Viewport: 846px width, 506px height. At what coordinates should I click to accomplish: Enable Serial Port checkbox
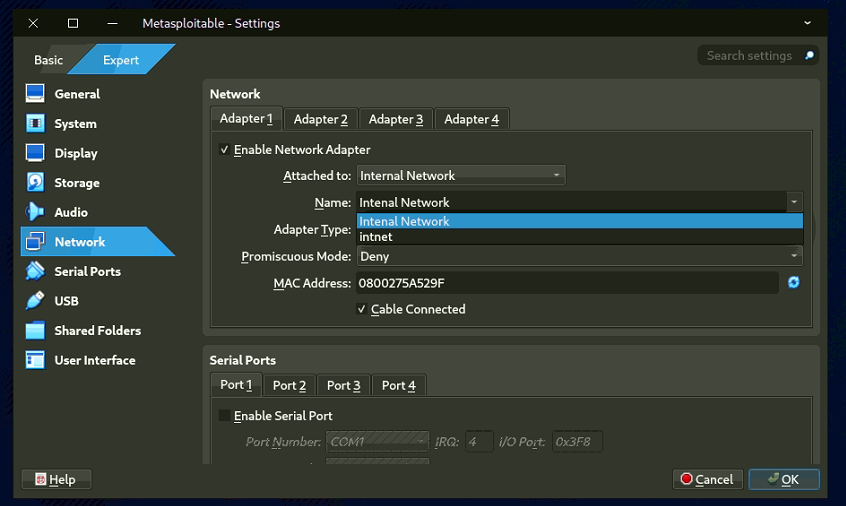pos(224,415)
